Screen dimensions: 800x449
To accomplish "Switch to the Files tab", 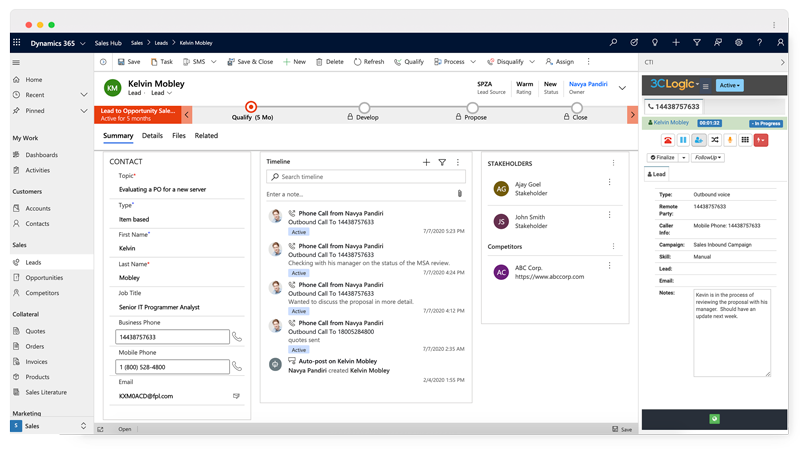I will pos(179,136).
